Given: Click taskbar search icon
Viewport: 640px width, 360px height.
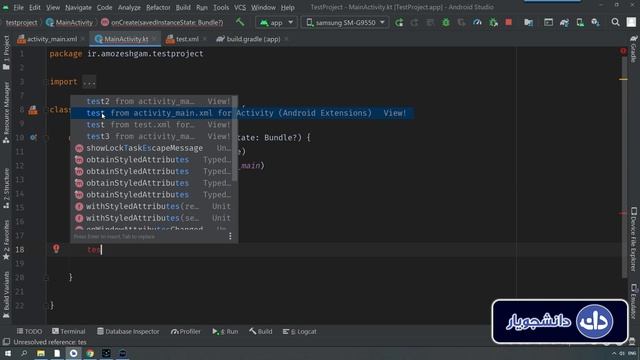Looking at the screenshot, I should [x=24, y=353].
